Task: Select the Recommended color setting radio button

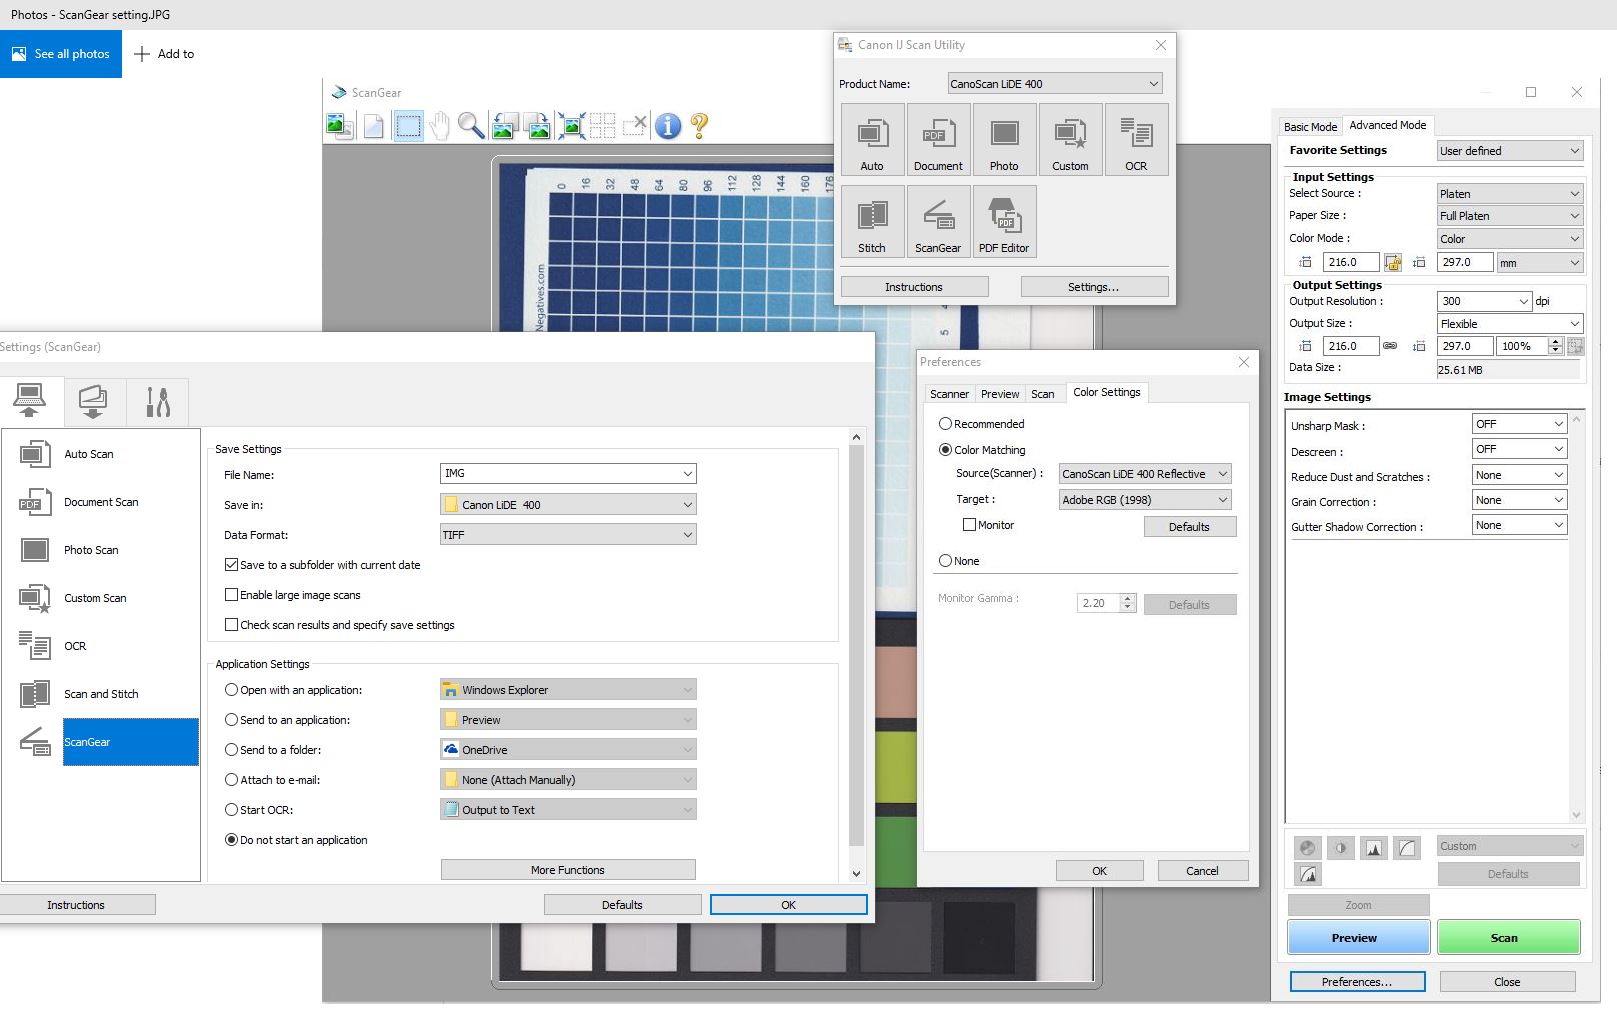Action: click(x=945, y=424)
